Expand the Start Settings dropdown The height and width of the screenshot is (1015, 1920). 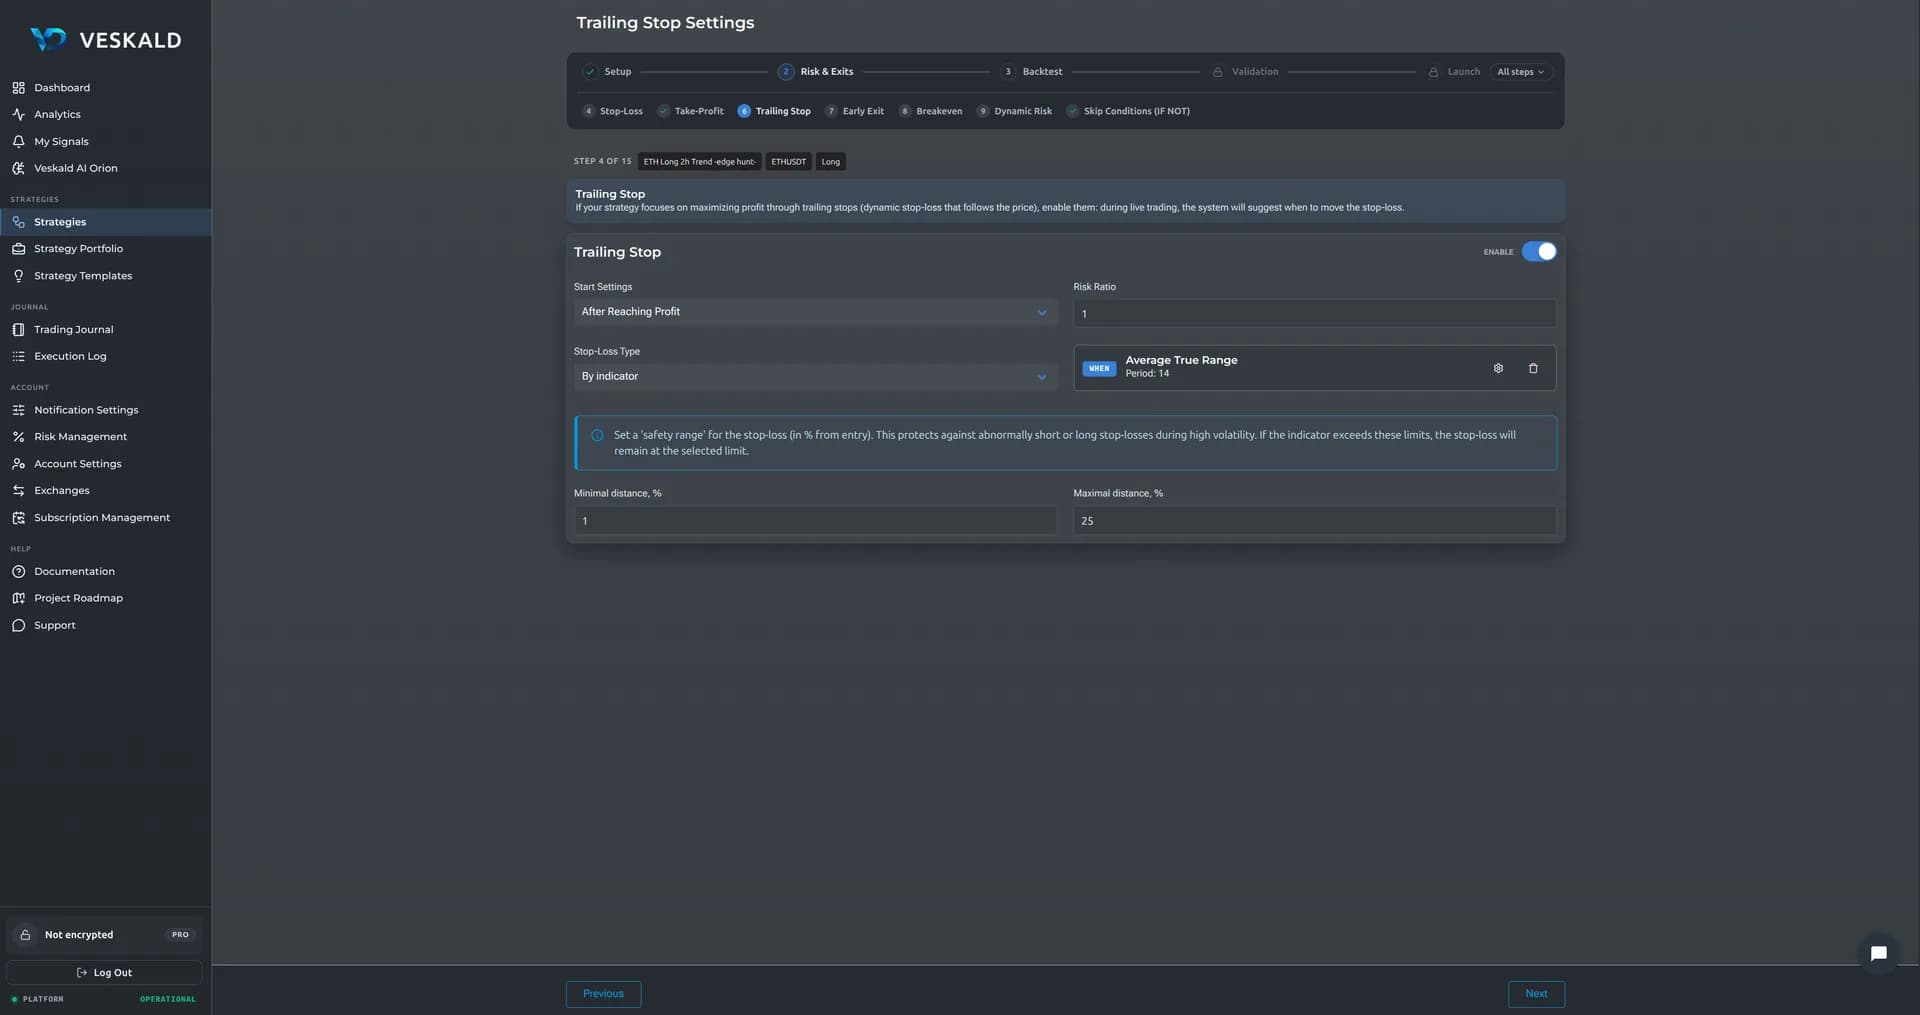coord(815,312)
